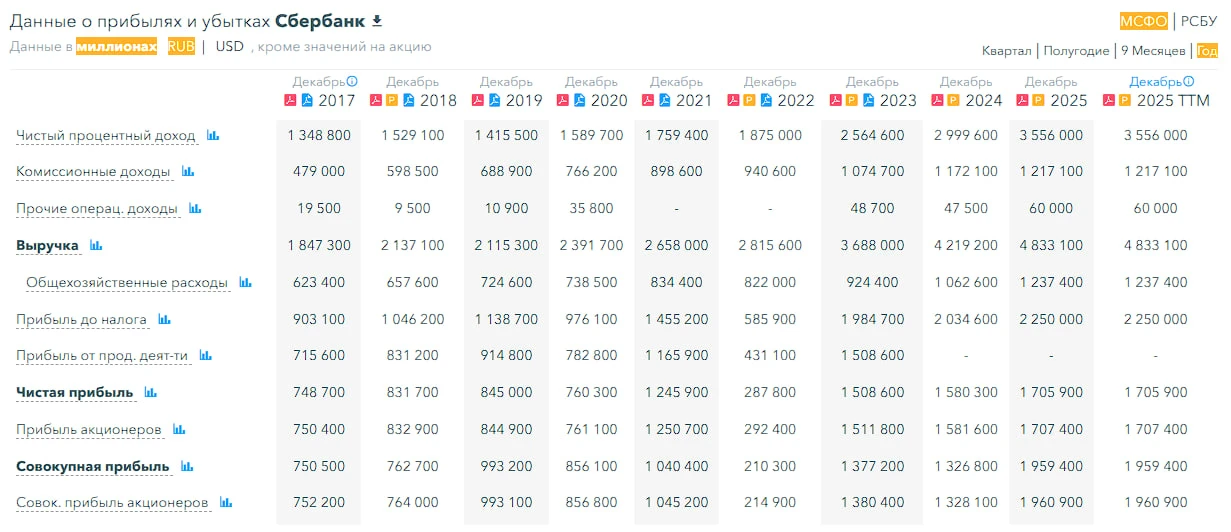Open chart icon for Общехозяйственные расходы
Viewport: 1231px width, 532px height.
coord(245,283)
